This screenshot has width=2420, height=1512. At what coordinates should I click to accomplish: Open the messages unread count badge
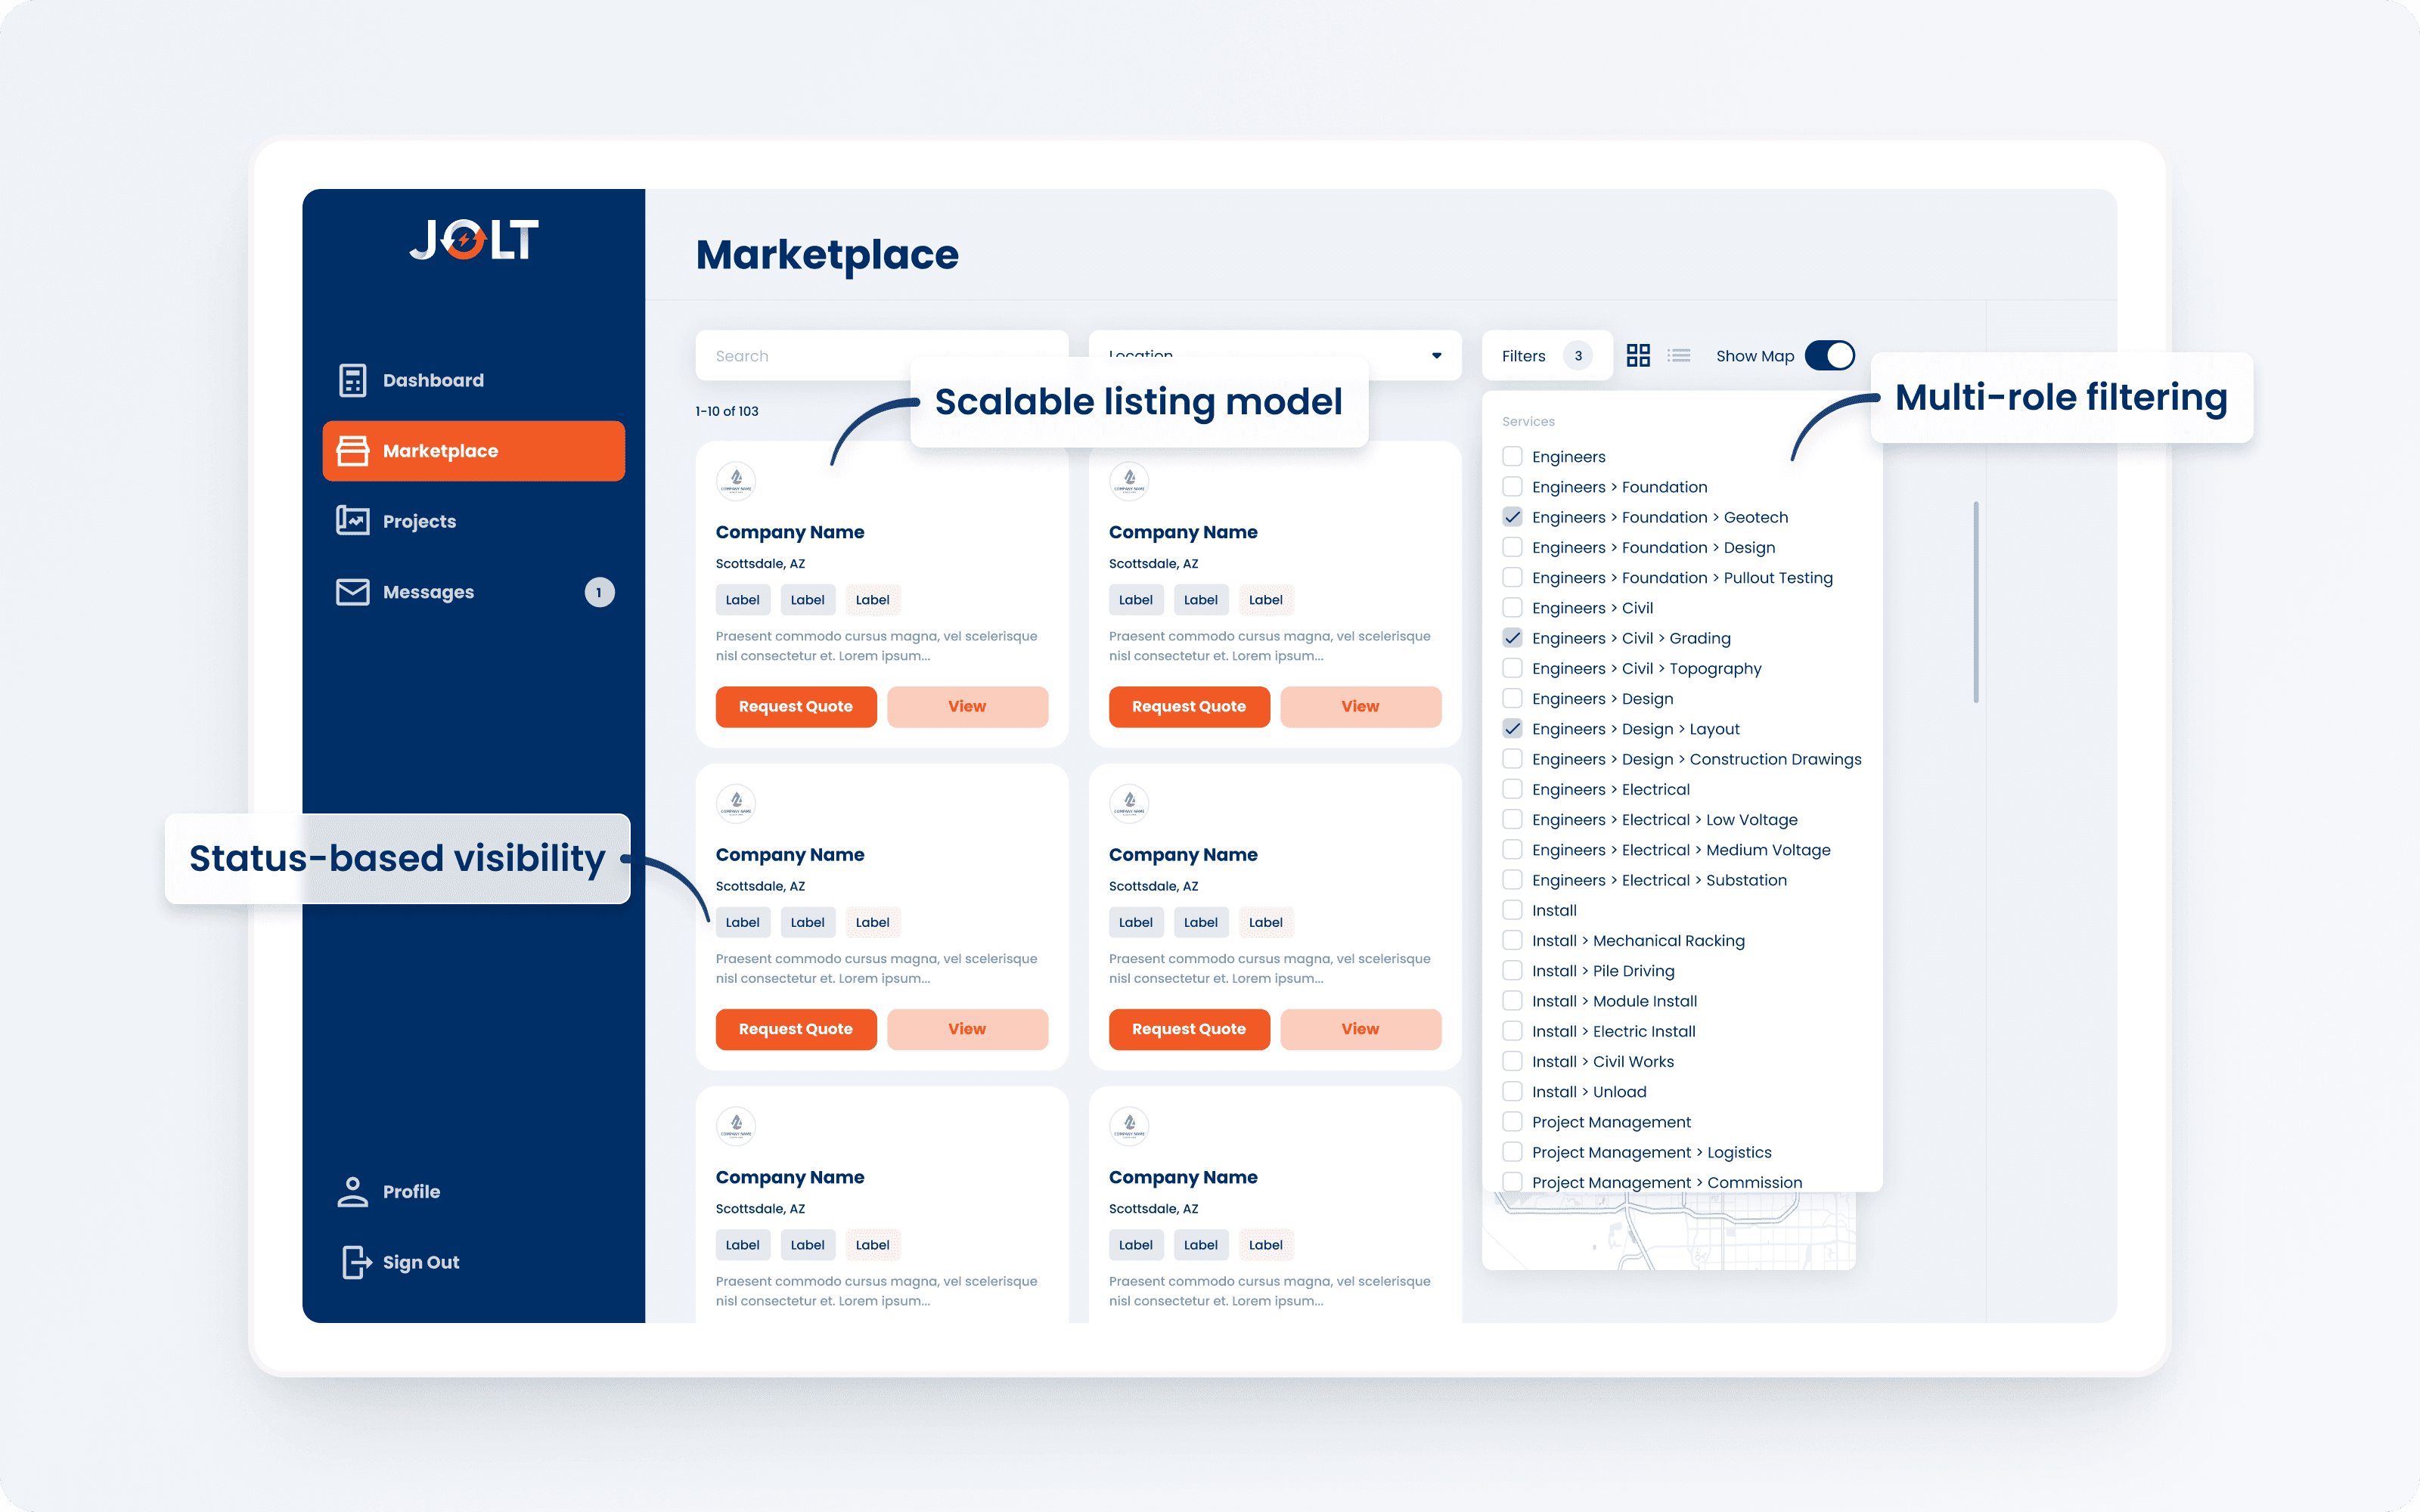(x=599, y=592)
